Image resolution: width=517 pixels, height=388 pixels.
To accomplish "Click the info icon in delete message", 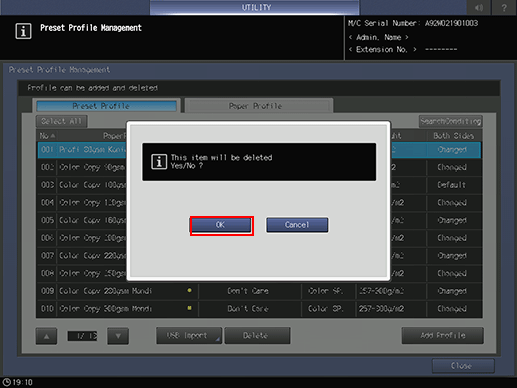I will (159, 162).
